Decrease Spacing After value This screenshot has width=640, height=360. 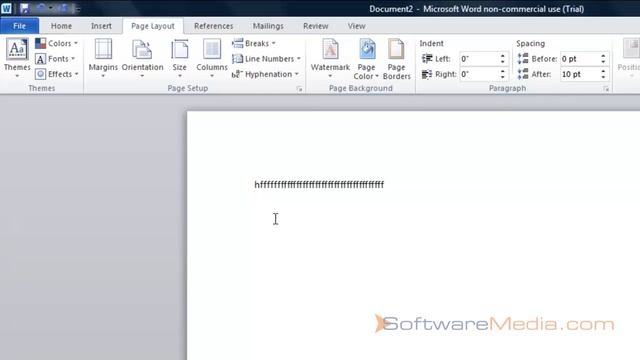[x=603, y=77]
